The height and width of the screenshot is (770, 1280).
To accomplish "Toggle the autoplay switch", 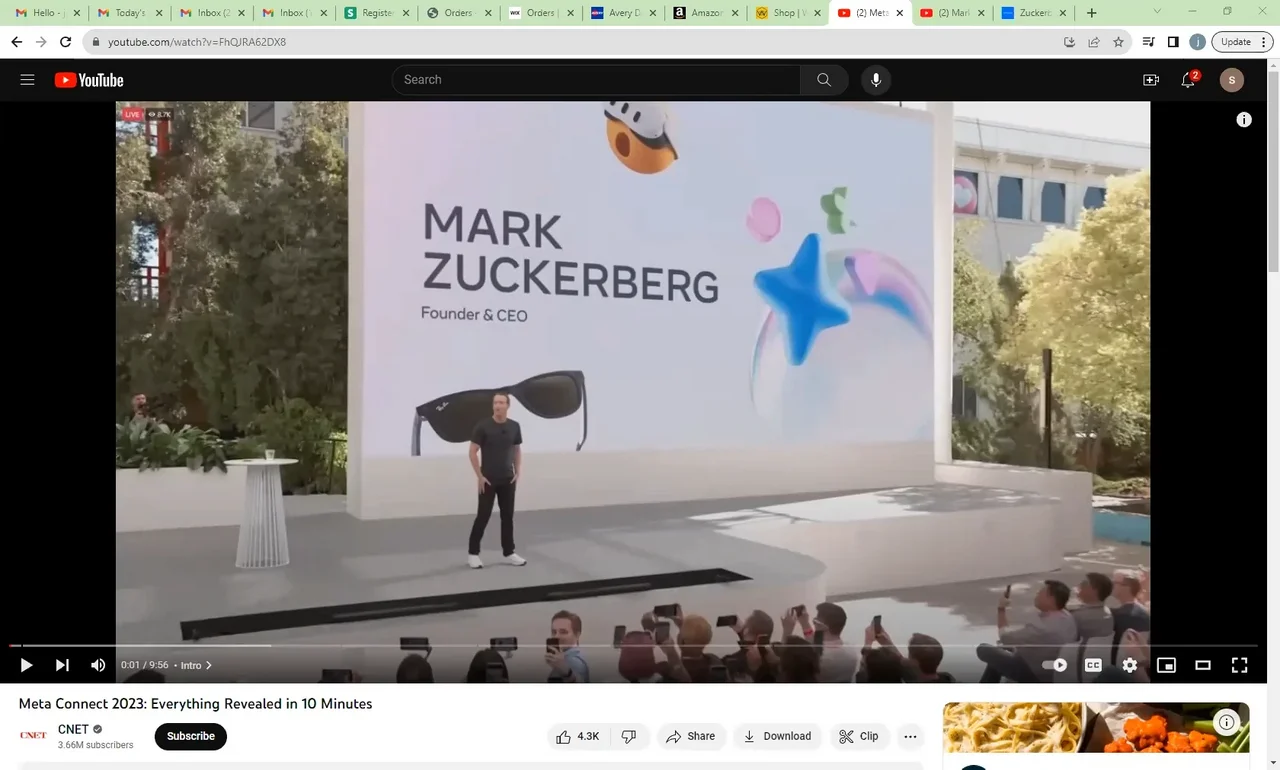I will (1055, 665).
